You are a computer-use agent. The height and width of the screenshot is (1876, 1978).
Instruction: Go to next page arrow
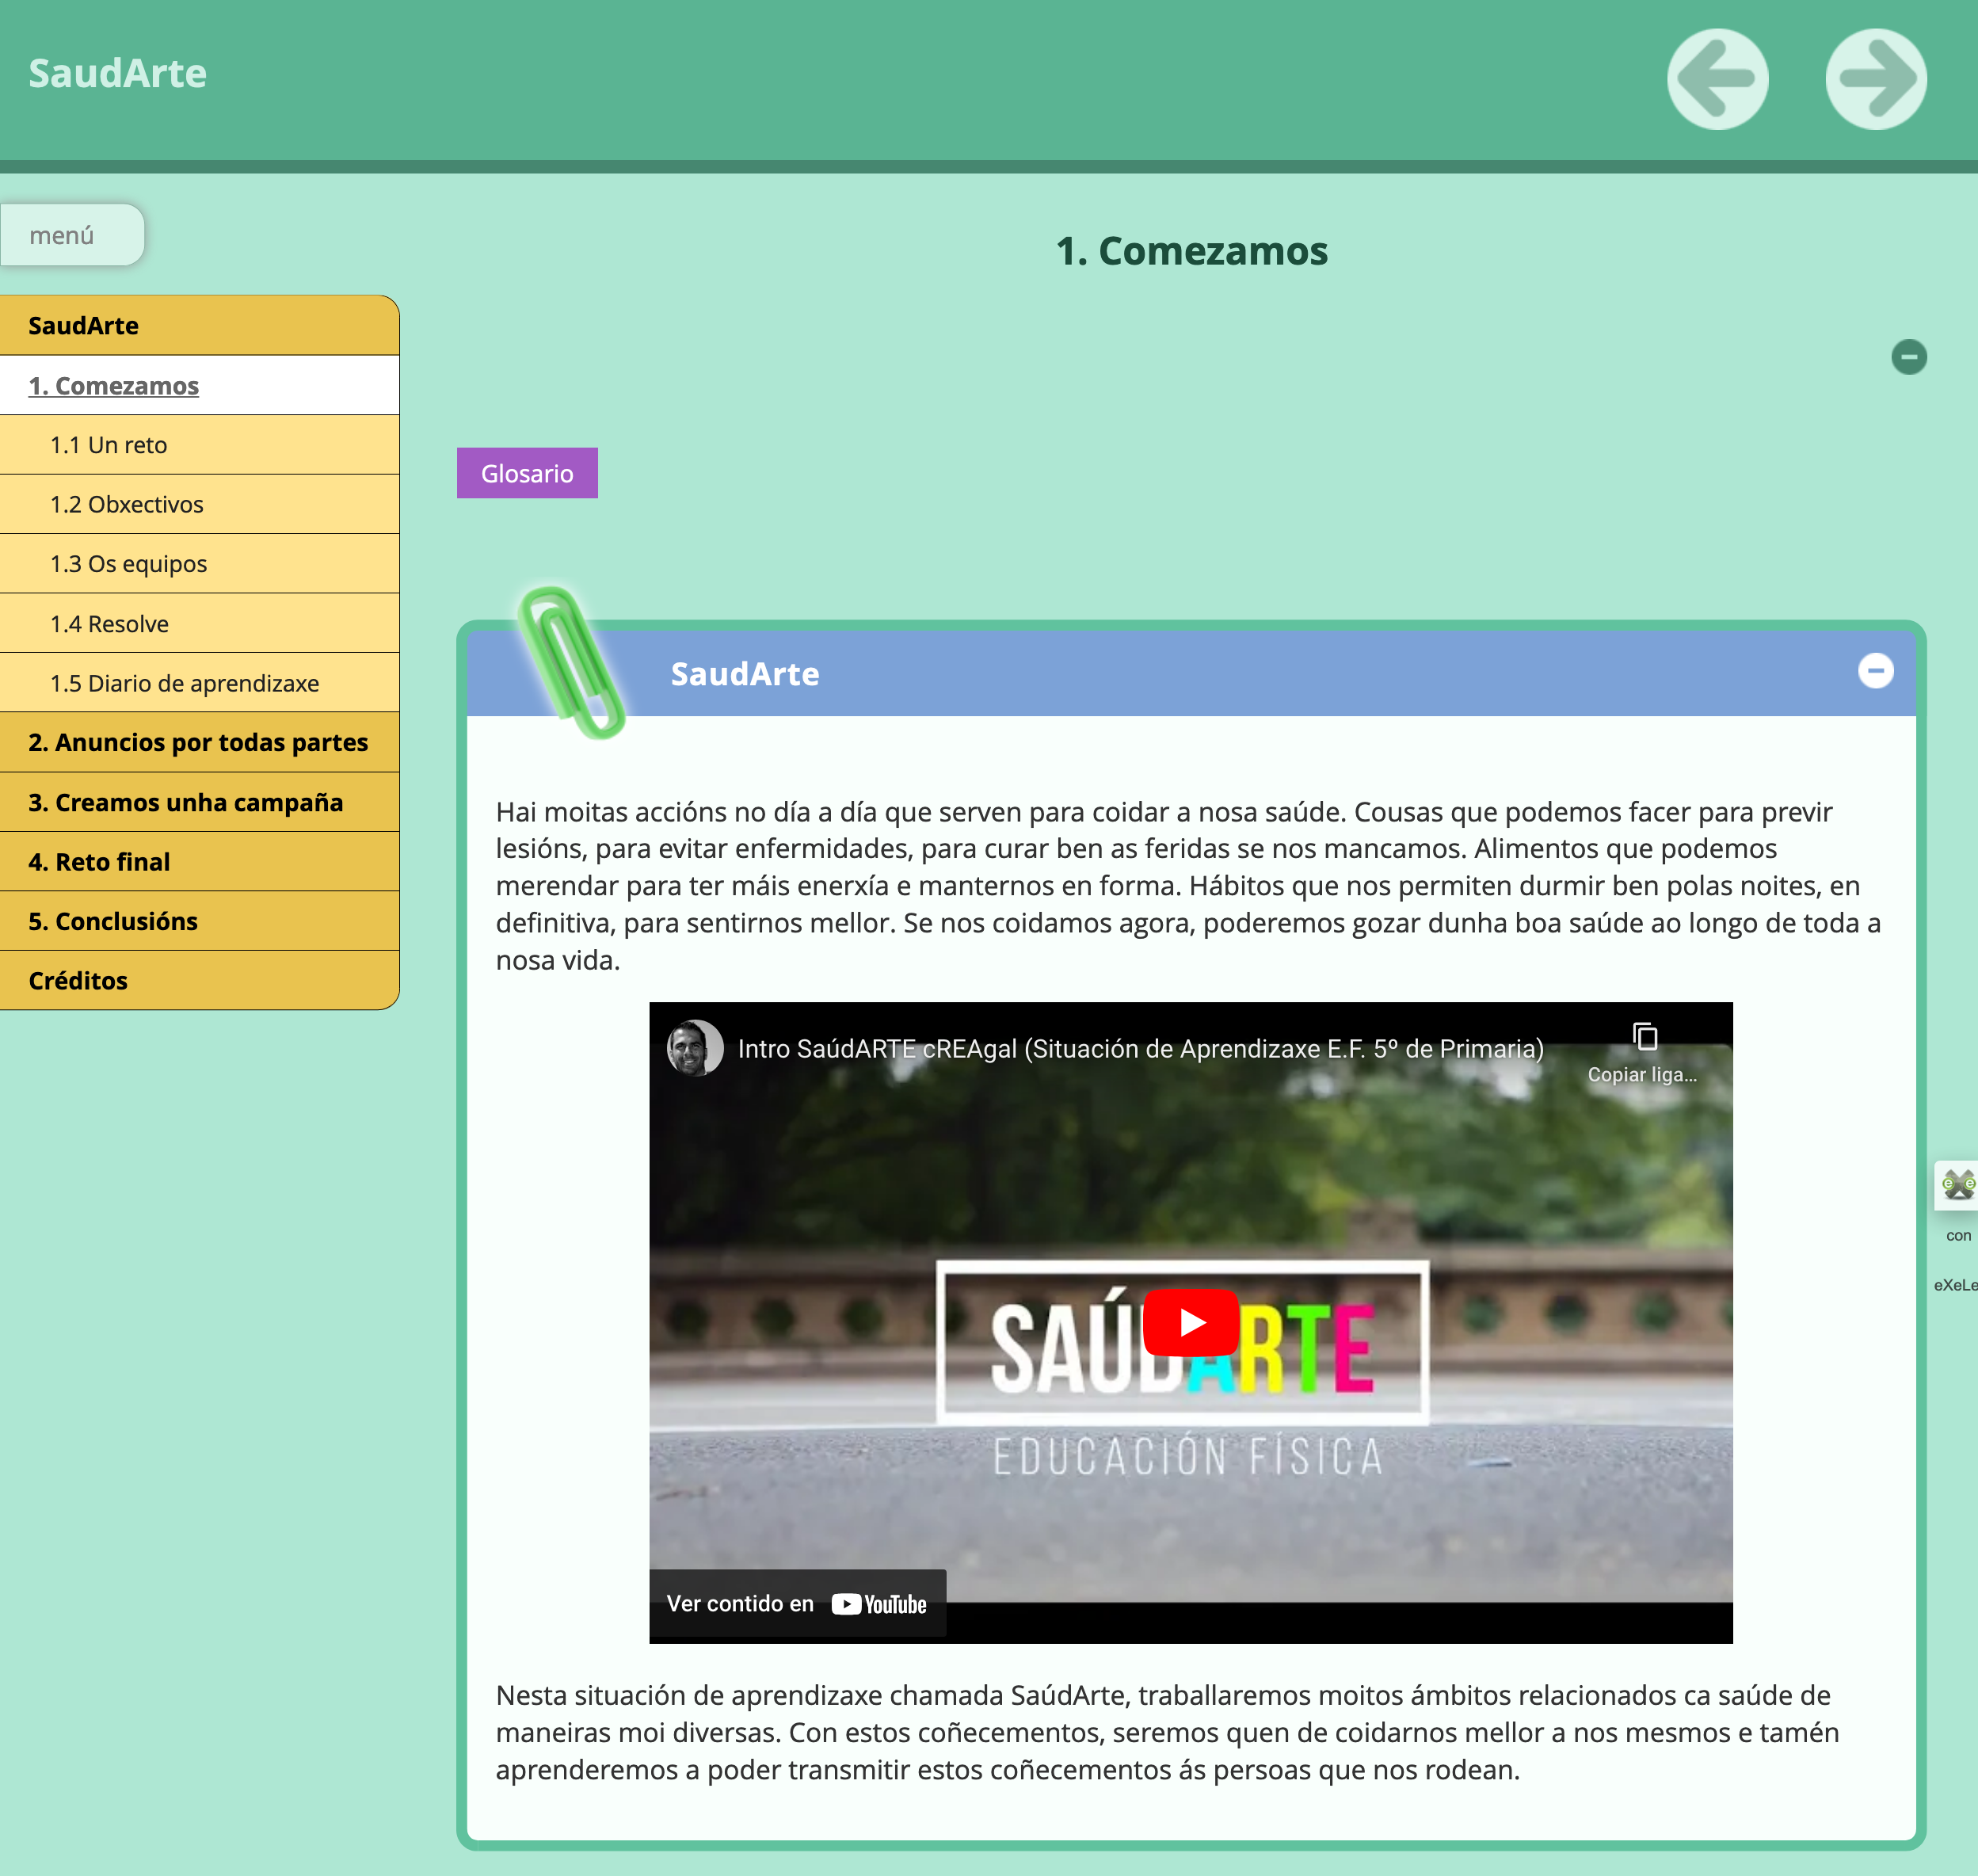click(1875, 79)
